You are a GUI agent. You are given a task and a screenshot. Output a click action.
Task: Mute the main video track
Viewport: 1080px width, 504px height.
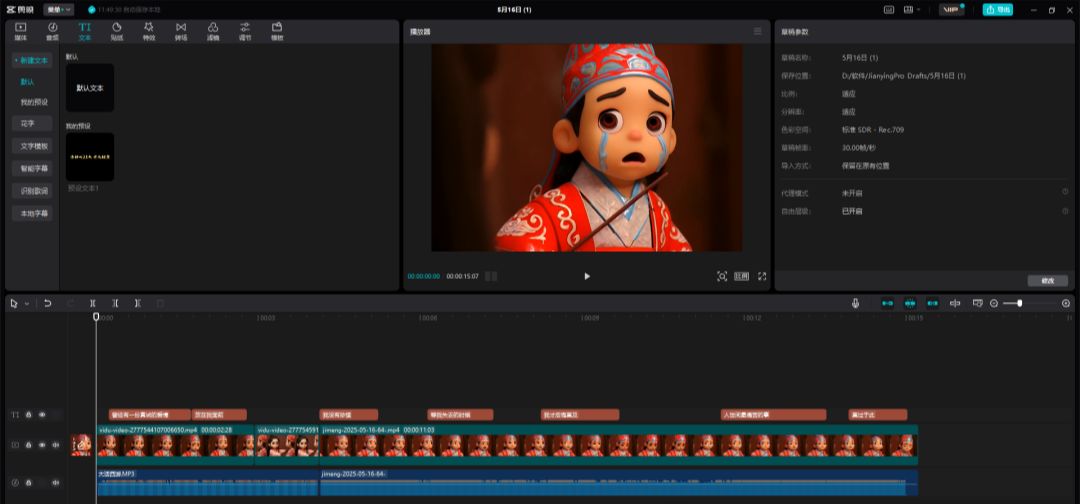click(56, 445)
